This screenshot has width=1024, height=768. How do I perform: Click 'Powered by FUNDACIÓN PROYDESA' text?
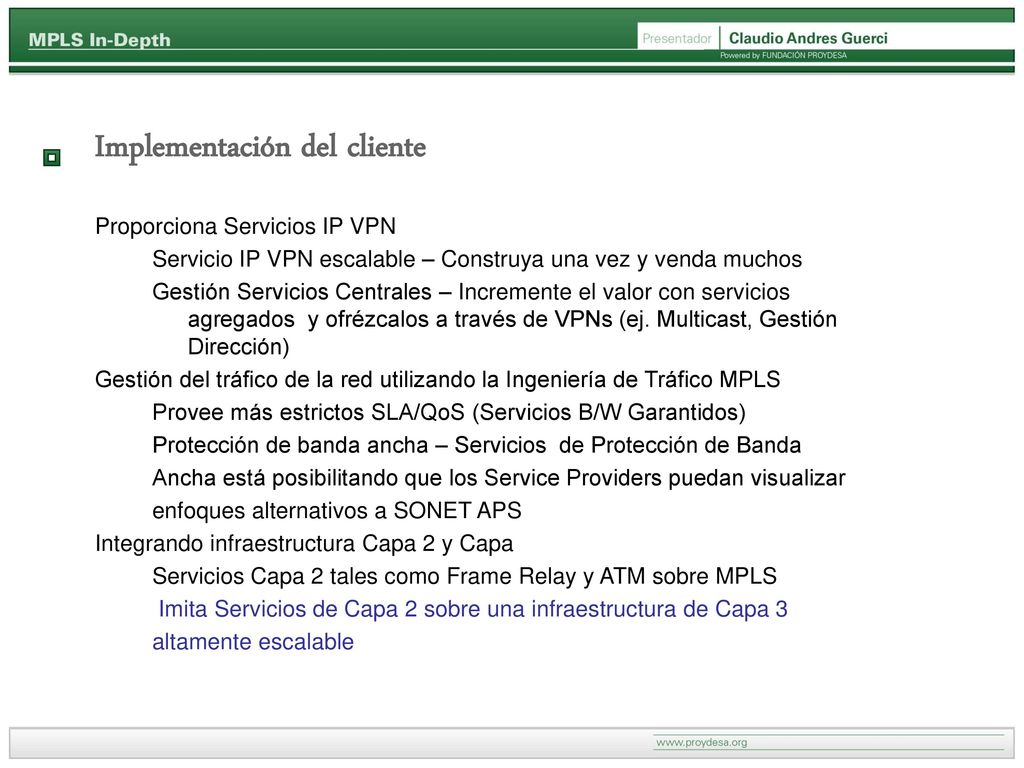[x=783, y=56]
